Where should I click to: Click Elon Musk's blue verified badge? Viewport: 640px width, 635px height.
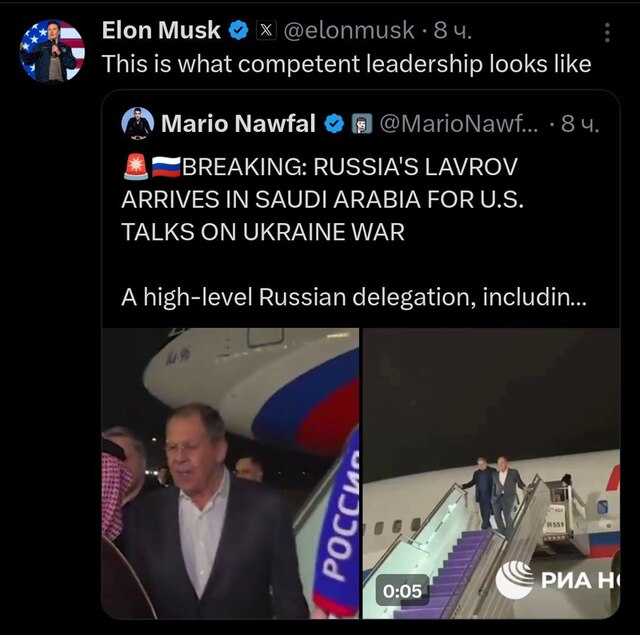click(239, 32)
